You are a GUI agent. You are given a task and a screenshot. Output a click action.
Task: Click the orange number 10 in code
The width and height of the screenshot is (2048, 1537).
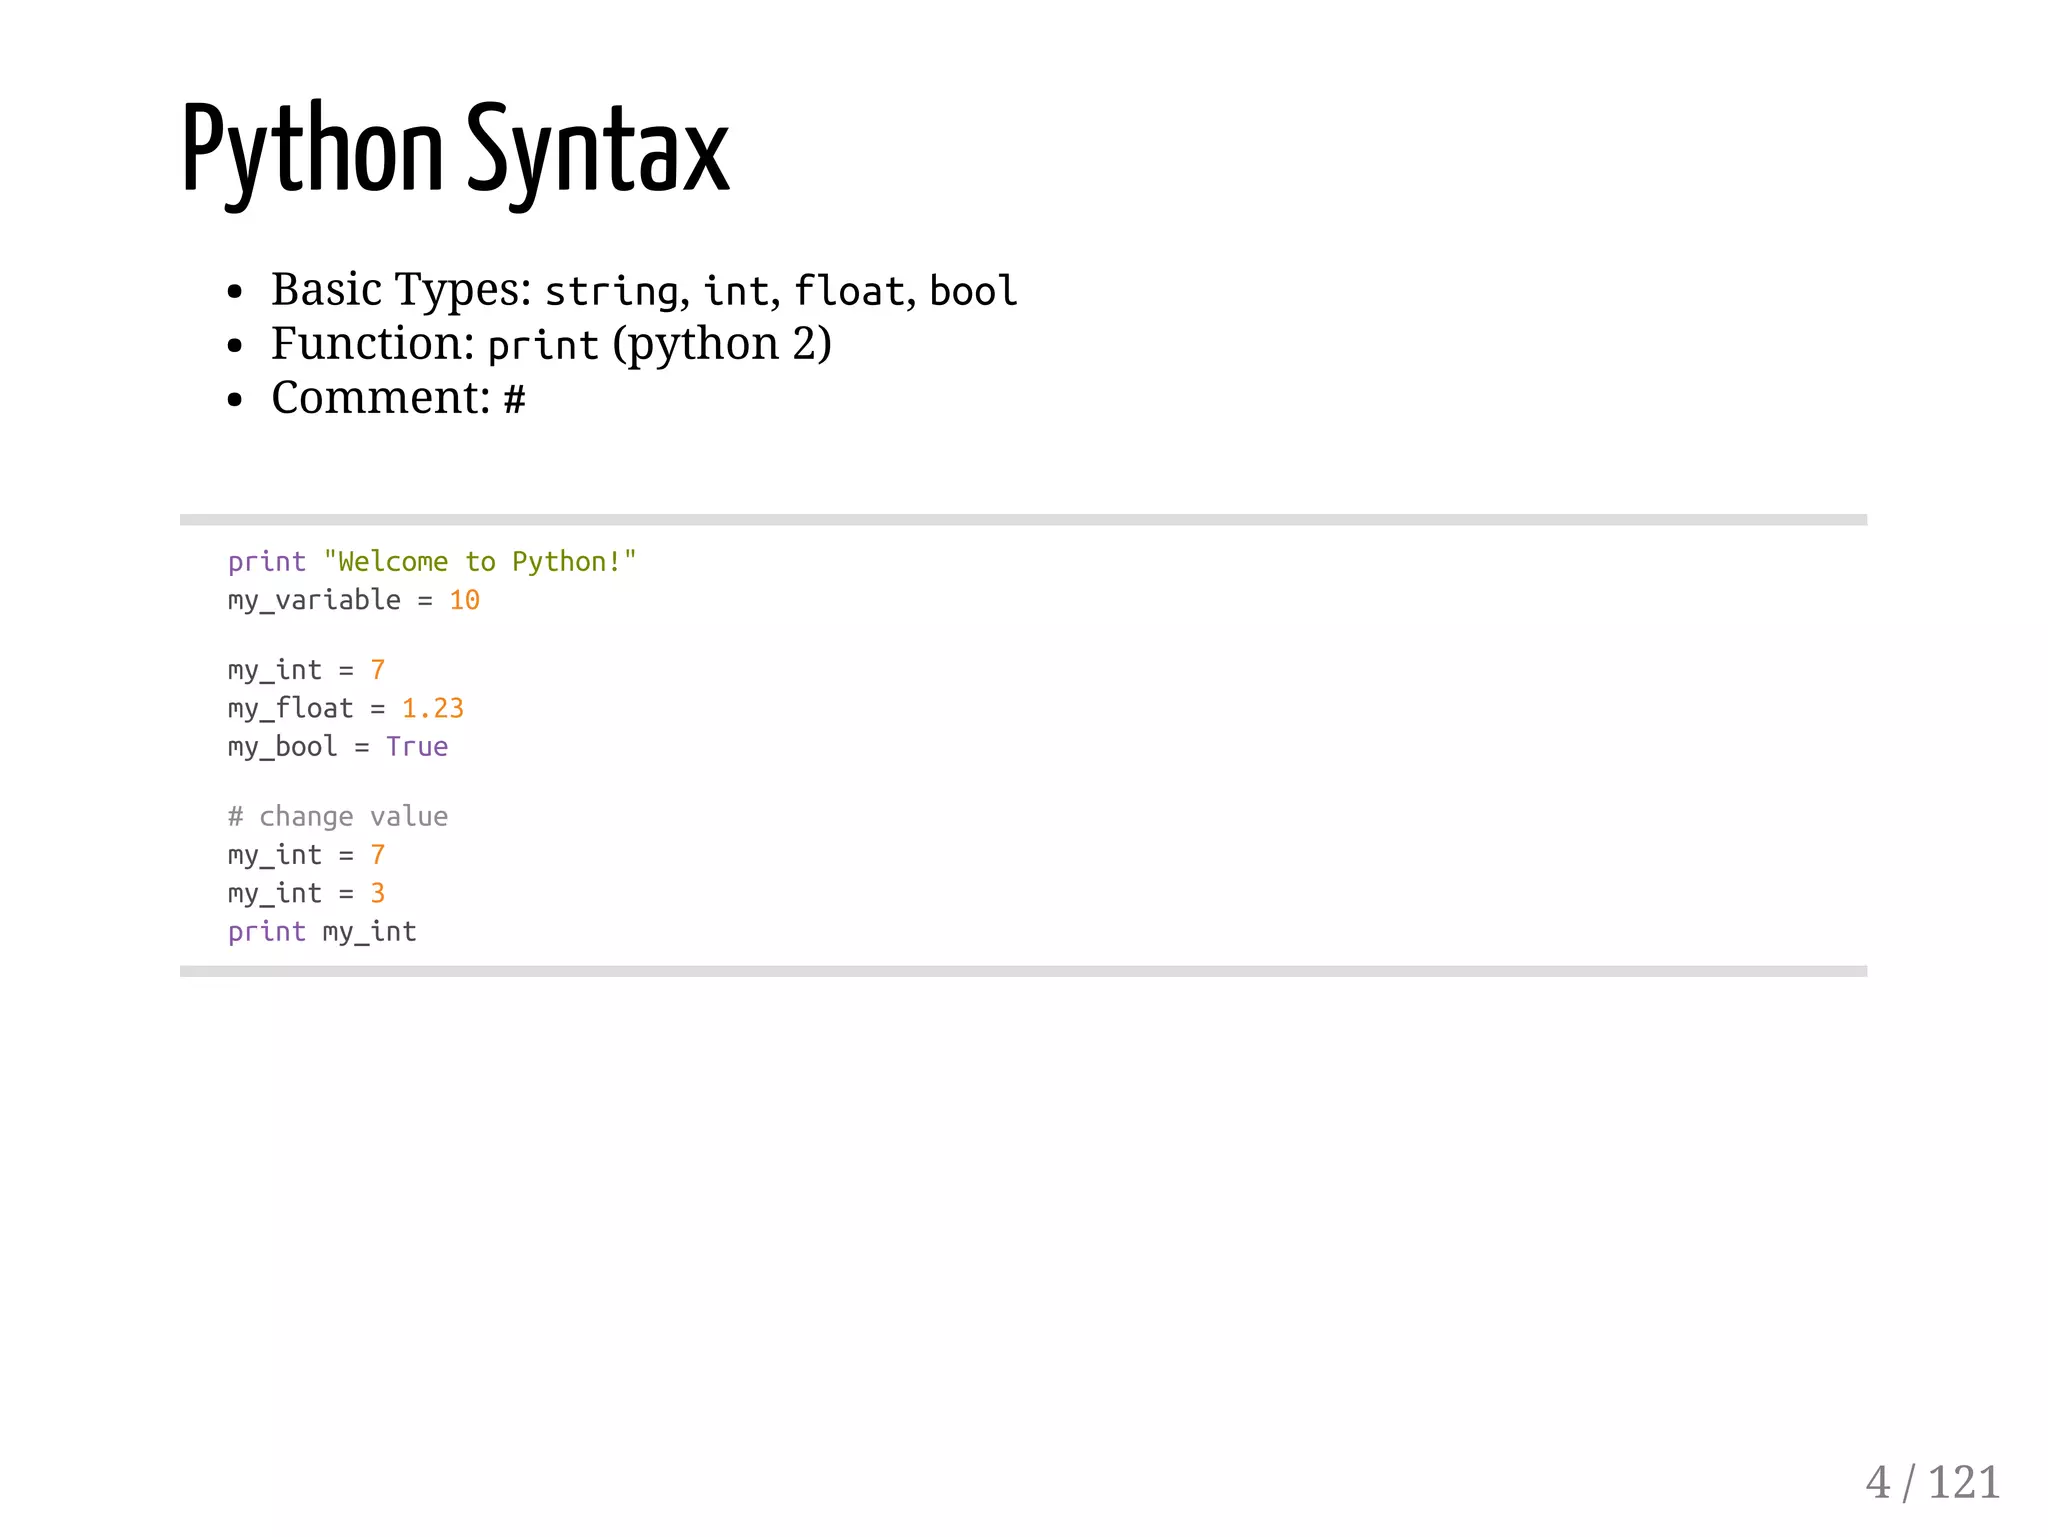(x=464, y=600)
